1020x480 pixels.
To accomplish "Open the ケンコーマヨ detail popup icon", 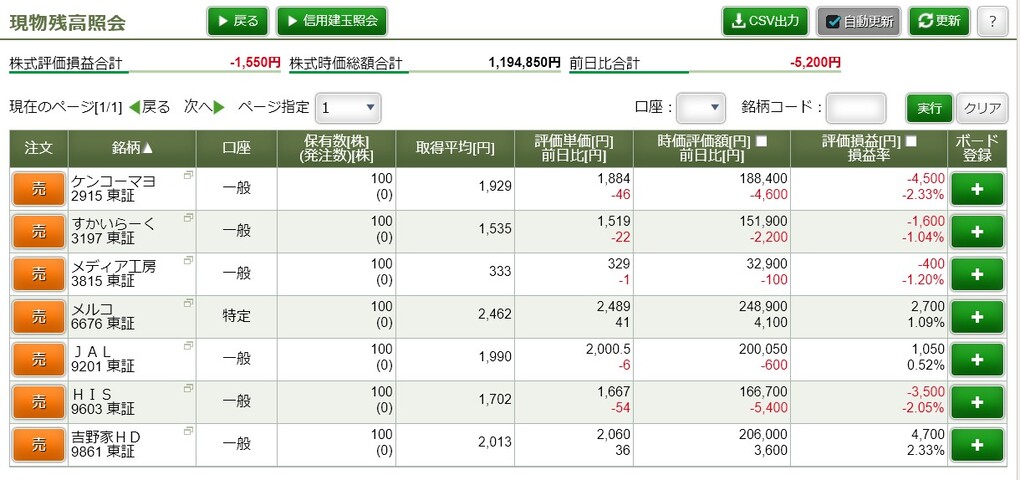I will tap(188, 176).
